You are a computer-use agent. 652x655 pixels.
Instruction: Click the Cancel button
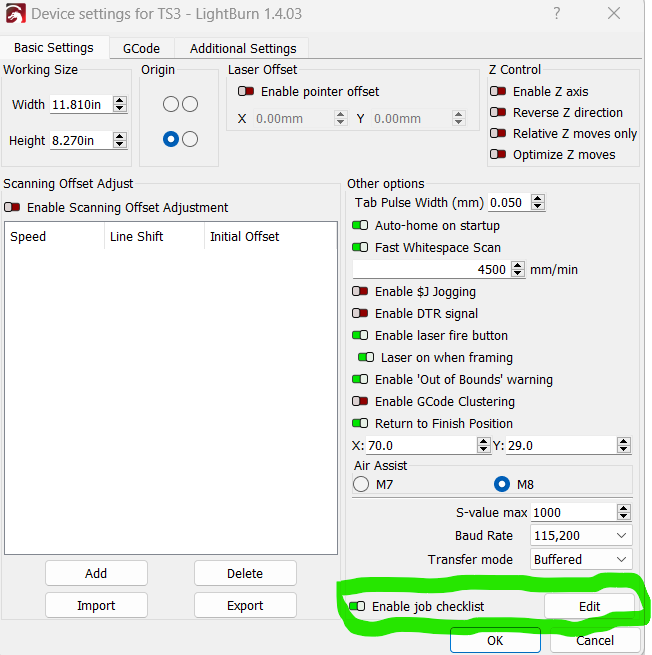click(595, 640)
